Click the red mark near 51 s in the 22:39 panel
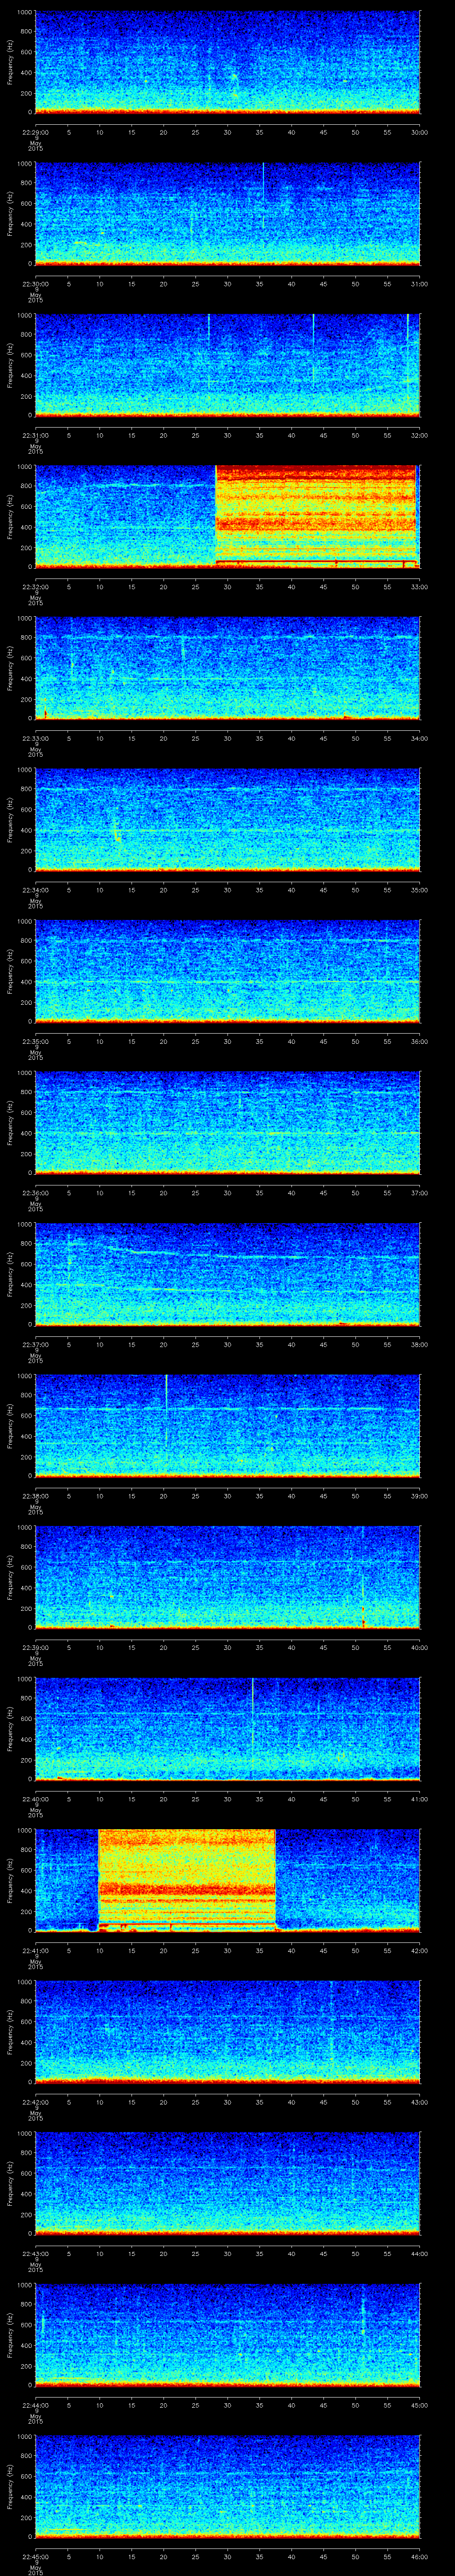455x2576 pixels. 362,1612
